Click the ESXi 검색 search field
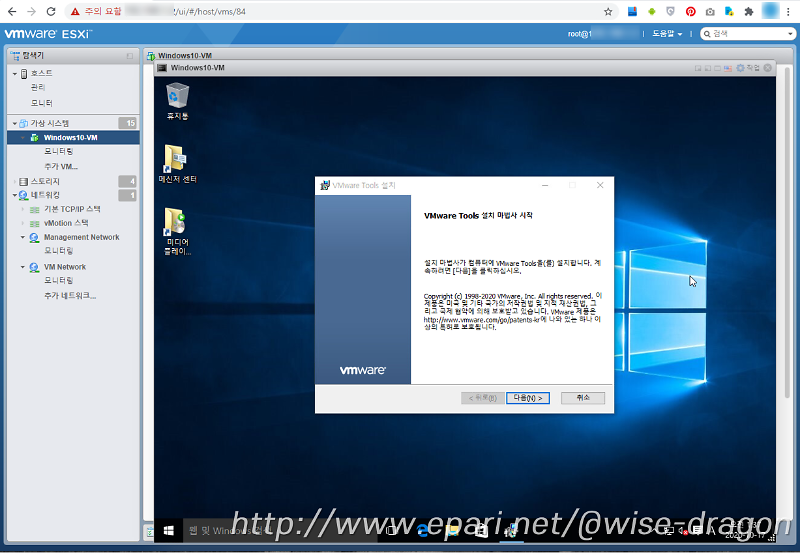 tap(747, 34)
